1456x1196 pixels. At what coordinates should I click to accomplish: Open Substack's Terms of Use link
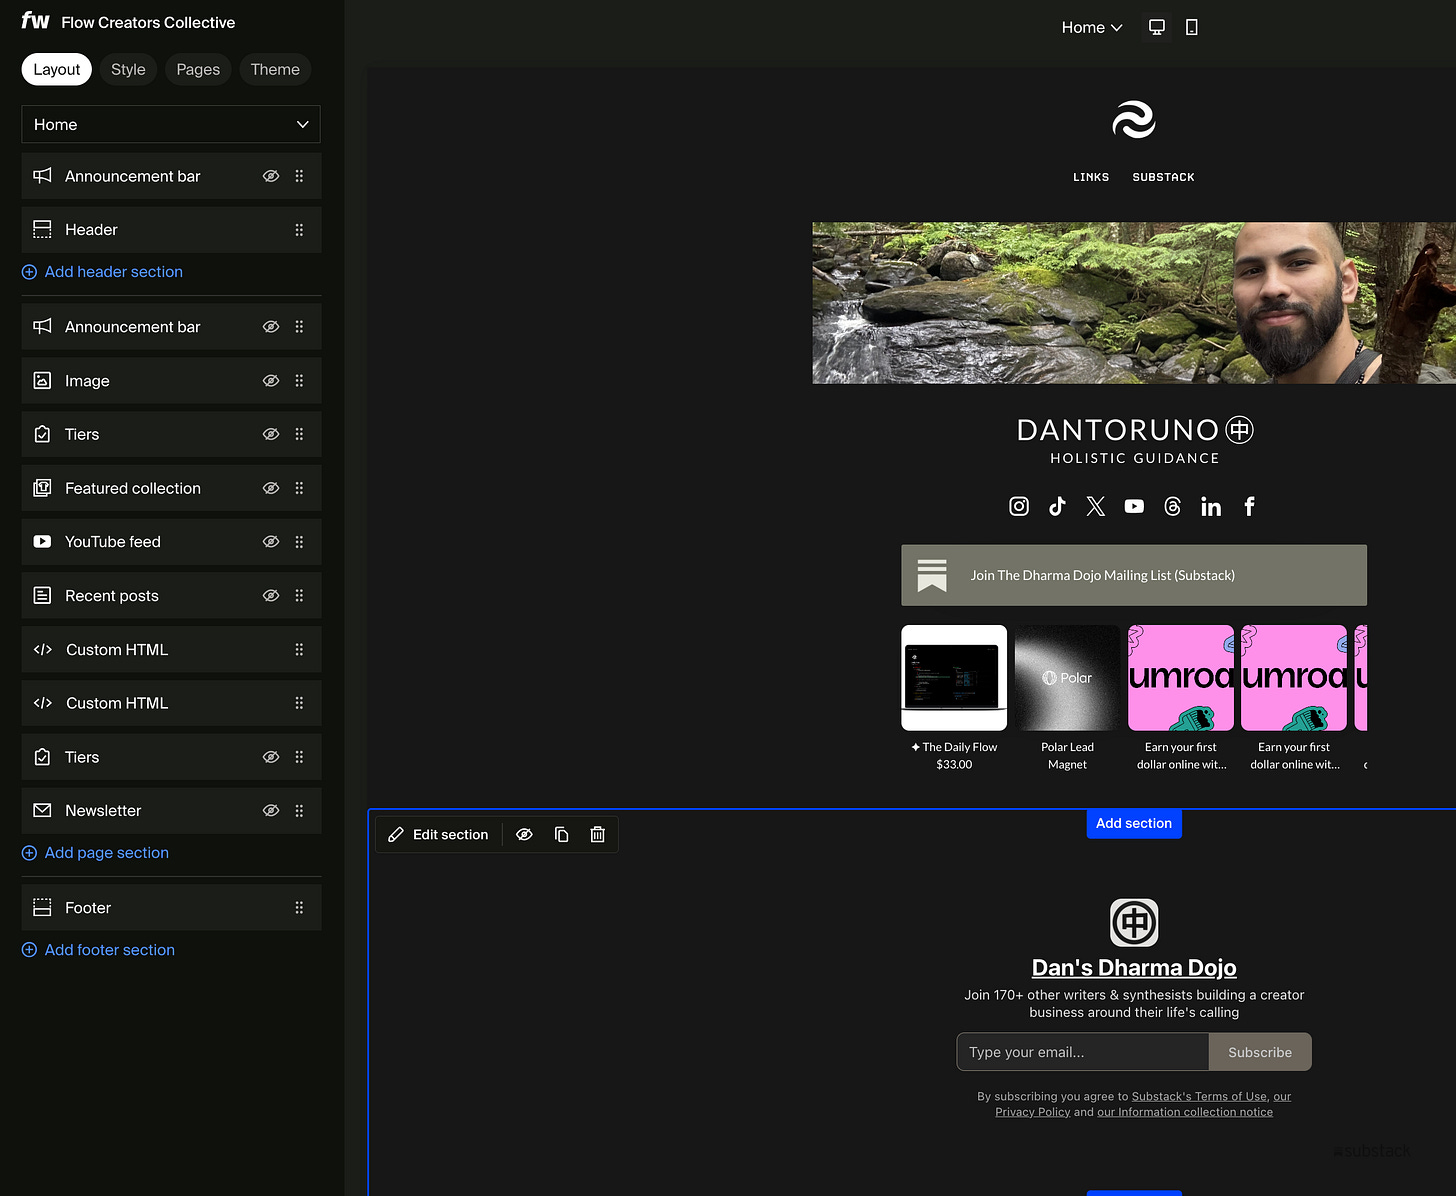pos(1199,1096)
